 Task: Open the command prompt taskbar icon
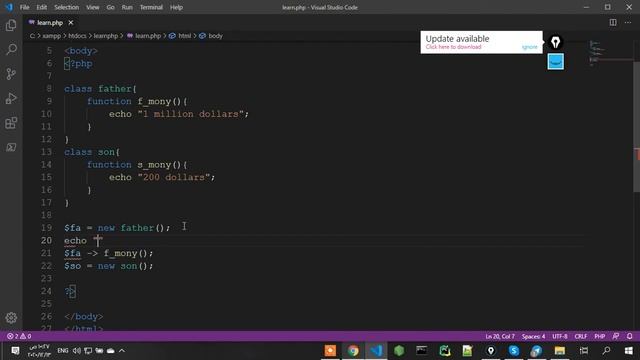(x=422, y=351)
